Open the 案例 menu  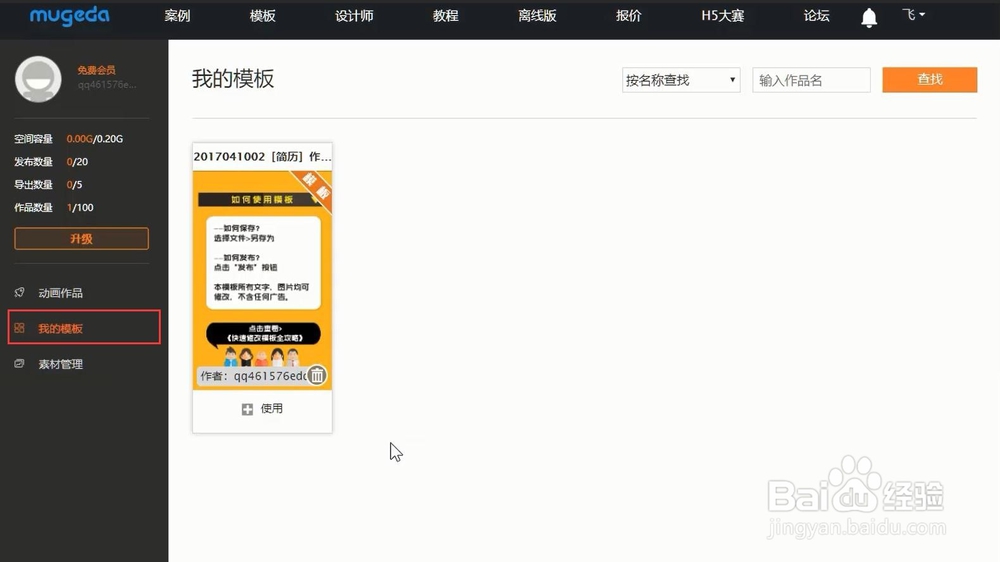(177, 16)
